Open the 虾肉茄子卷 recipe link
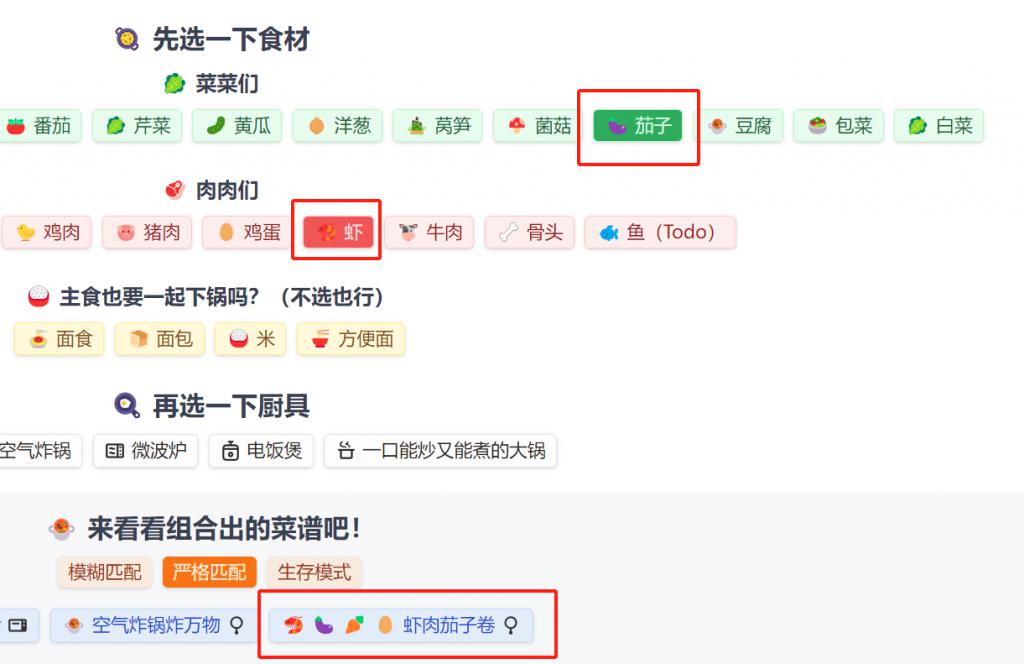Screen dimensions: 1024x664 point(401,625)
